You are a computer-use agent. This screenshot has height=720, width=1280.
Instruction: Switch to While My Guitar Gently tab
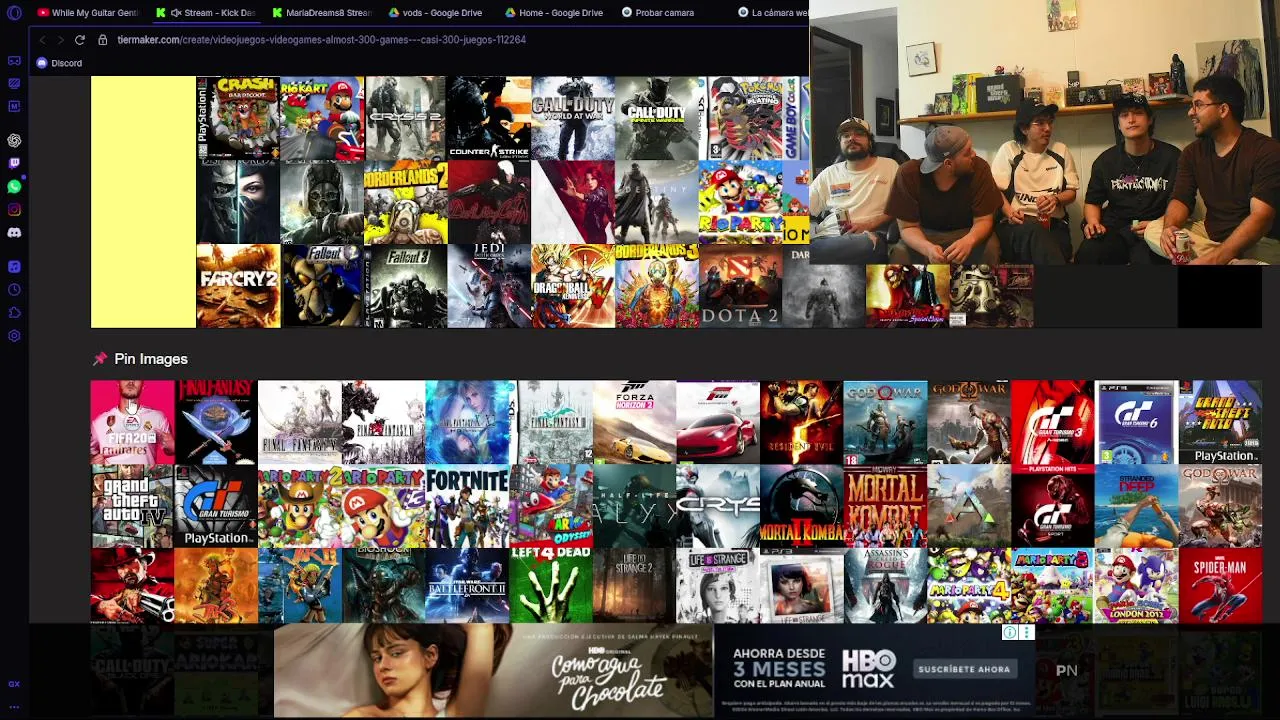tap(87, 13)
